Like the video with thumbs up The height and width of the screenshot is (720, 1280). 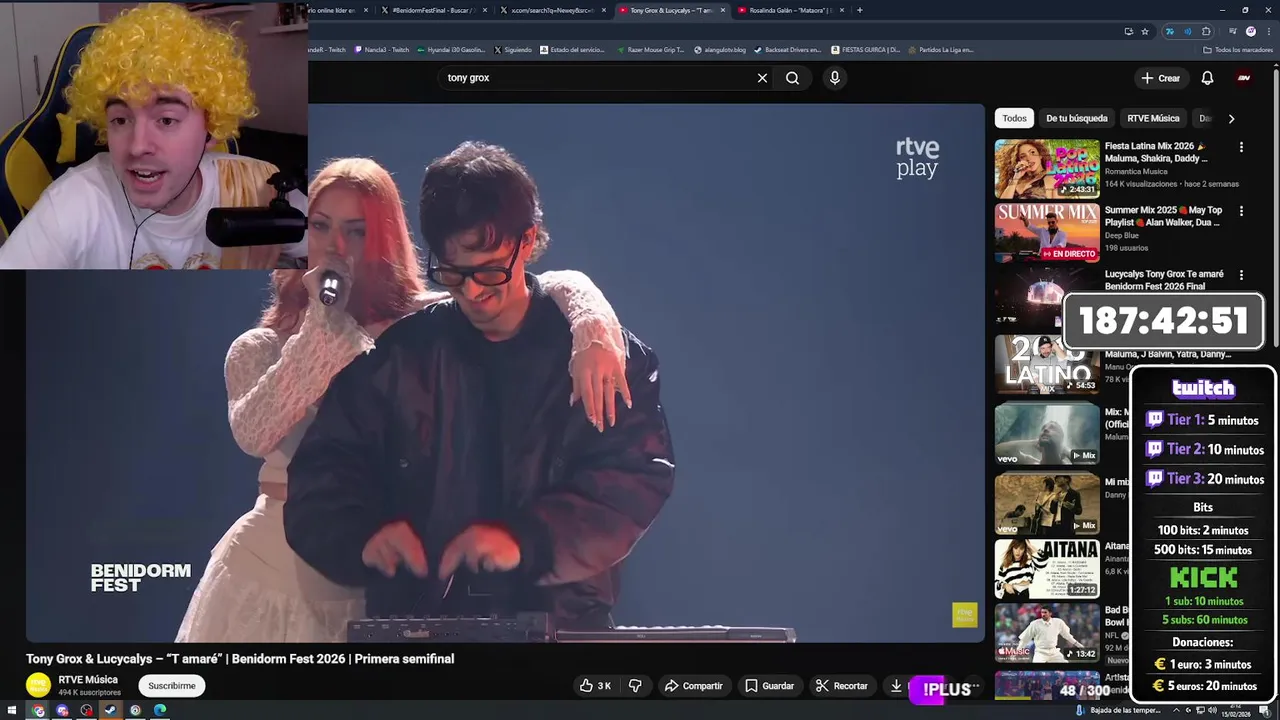pyautogui.click(x=595, y=686)
